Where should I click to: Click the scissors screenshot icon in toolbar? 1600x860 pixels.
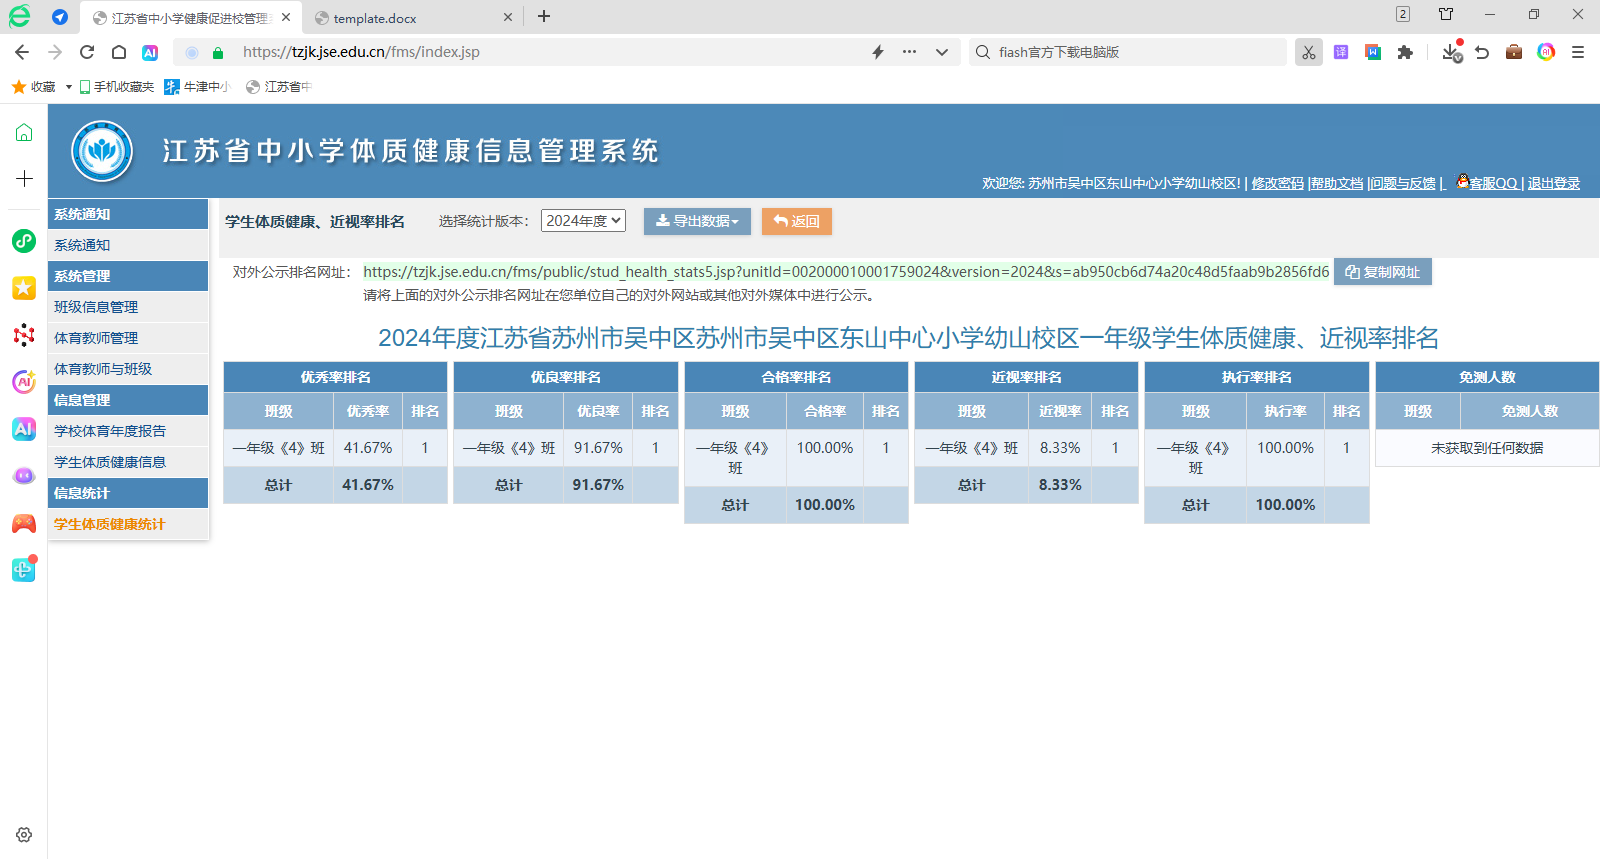point(1308,52)
